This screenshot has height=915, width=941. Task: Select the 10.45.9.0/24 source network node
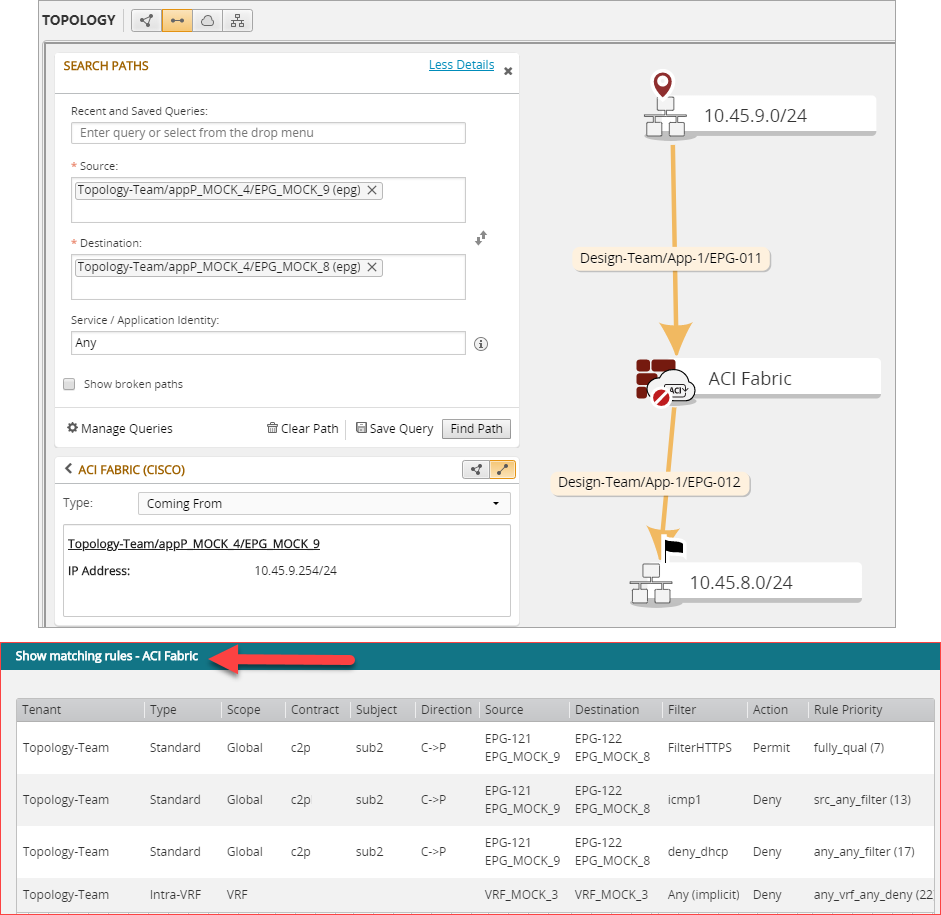click(x=664, y=116)
